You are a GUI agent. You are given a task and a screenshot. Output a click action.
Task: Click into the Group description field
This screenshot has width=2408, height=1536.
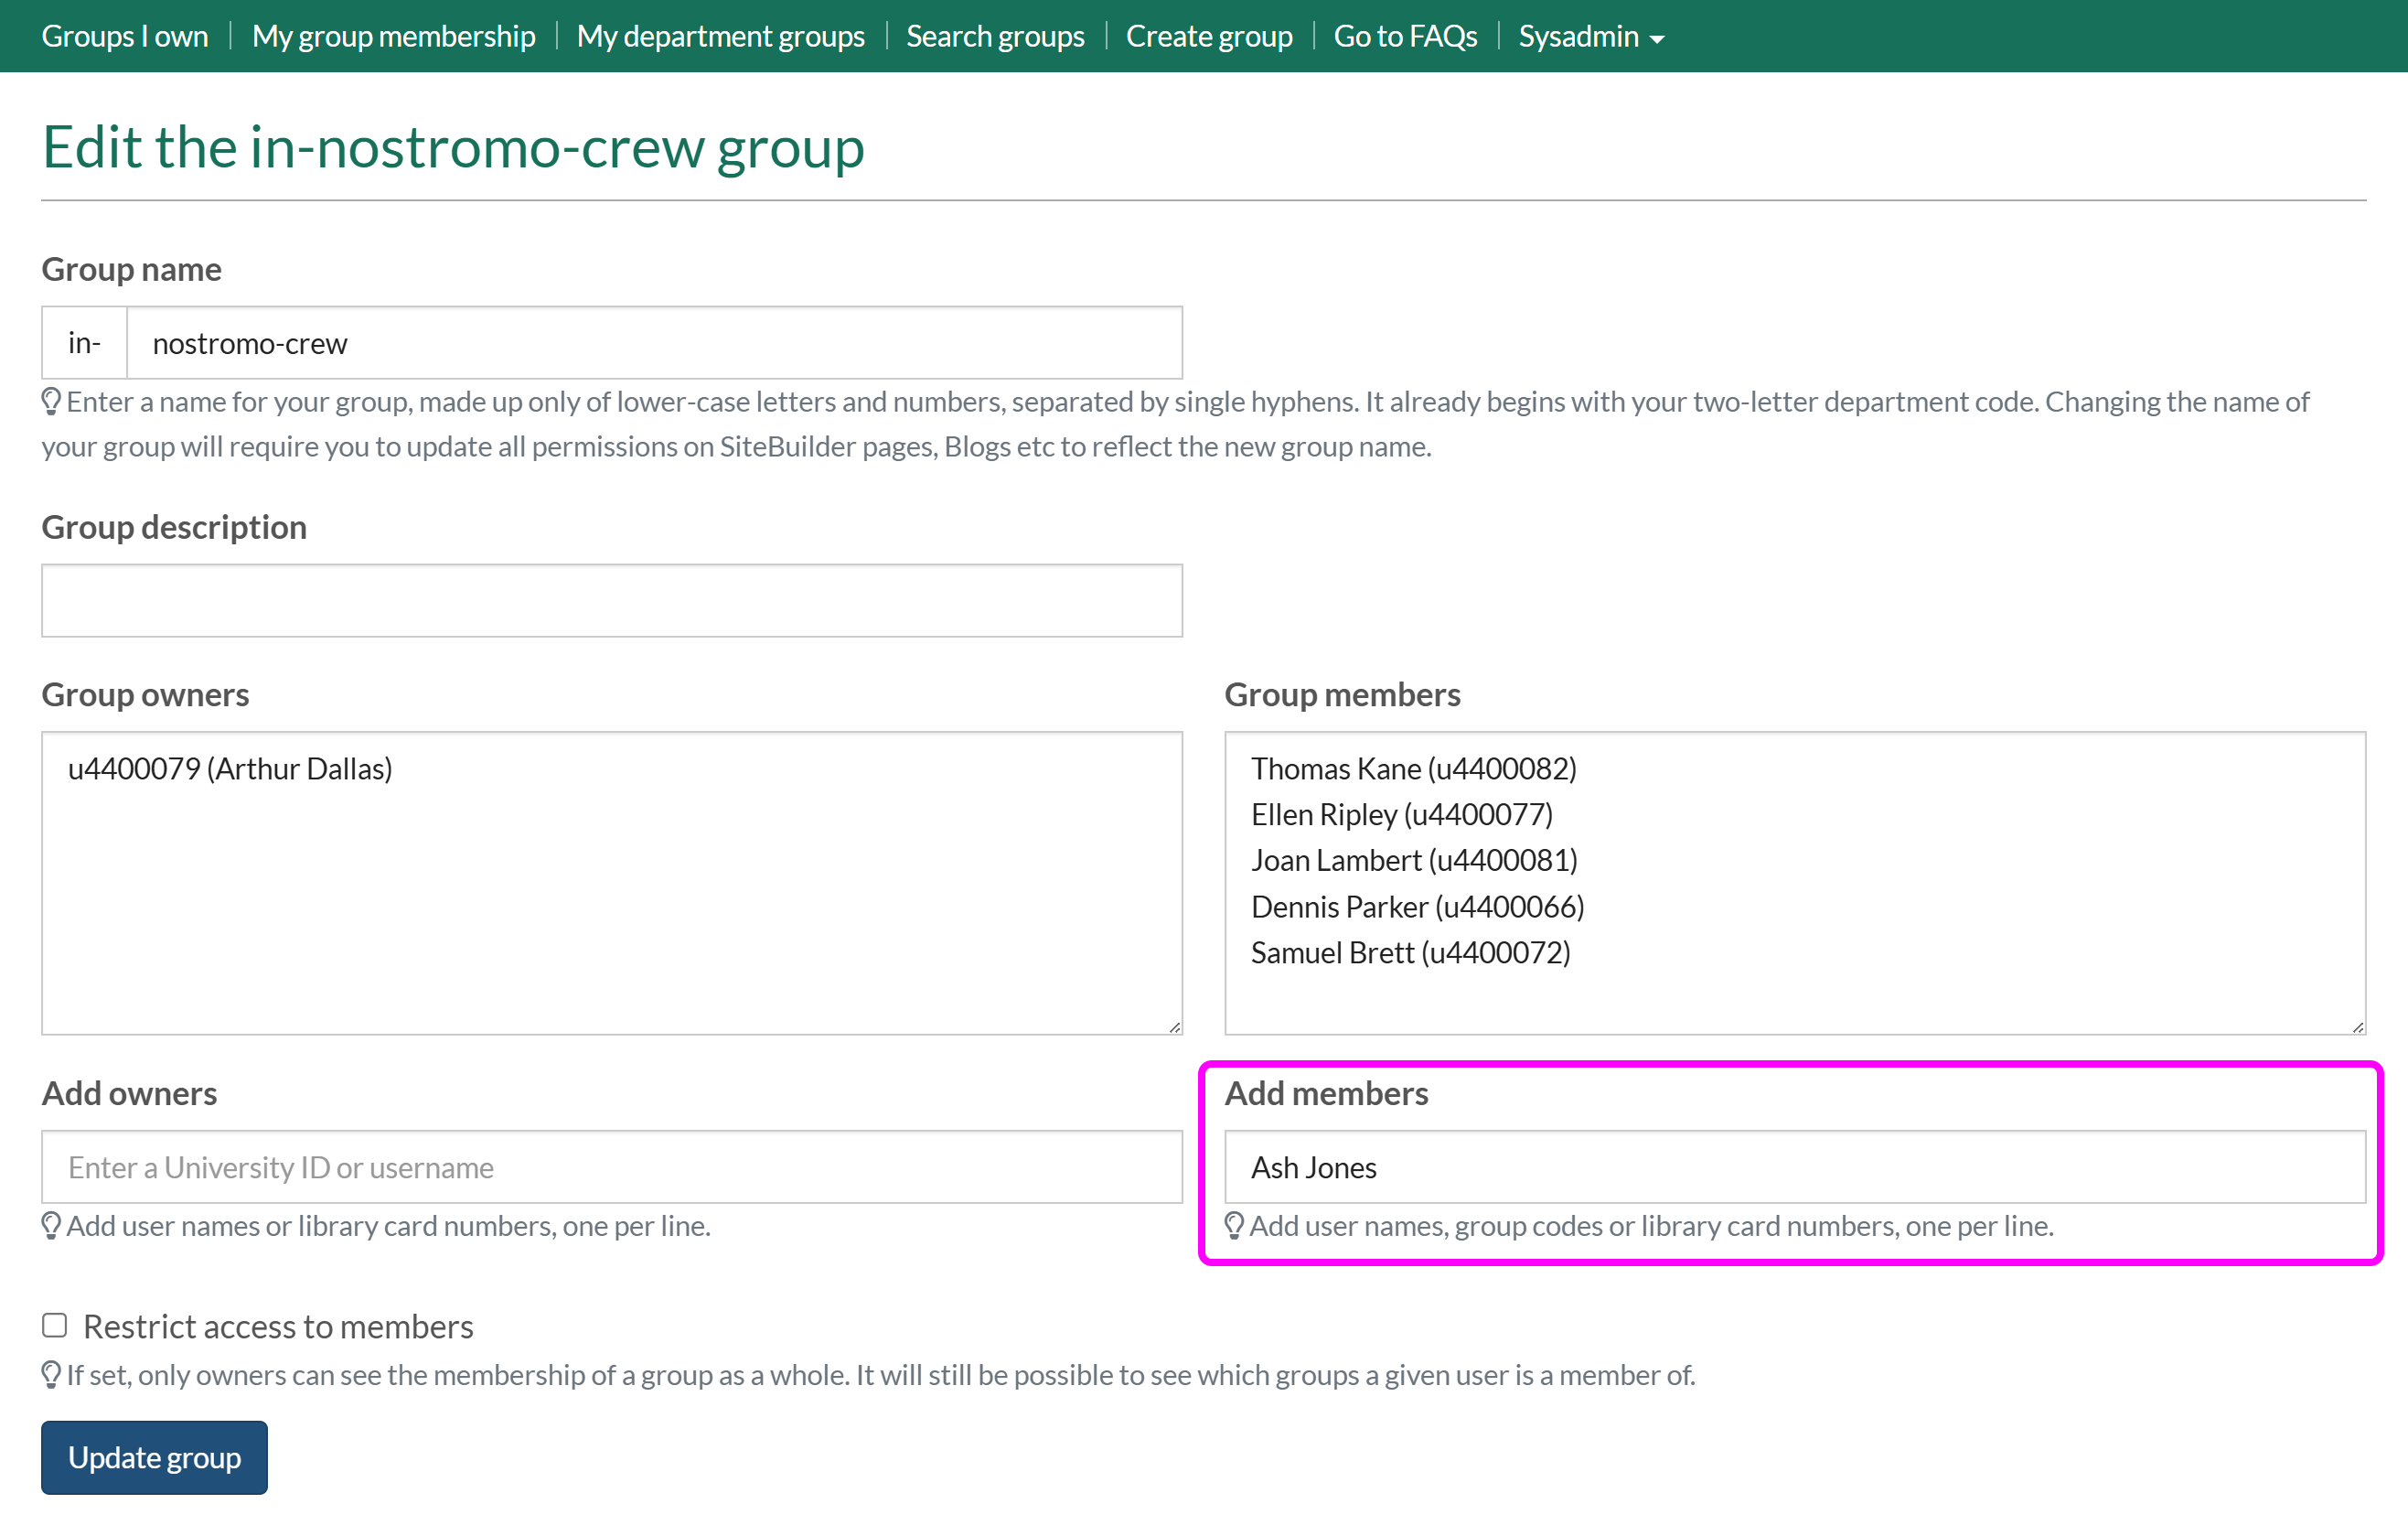611,601
